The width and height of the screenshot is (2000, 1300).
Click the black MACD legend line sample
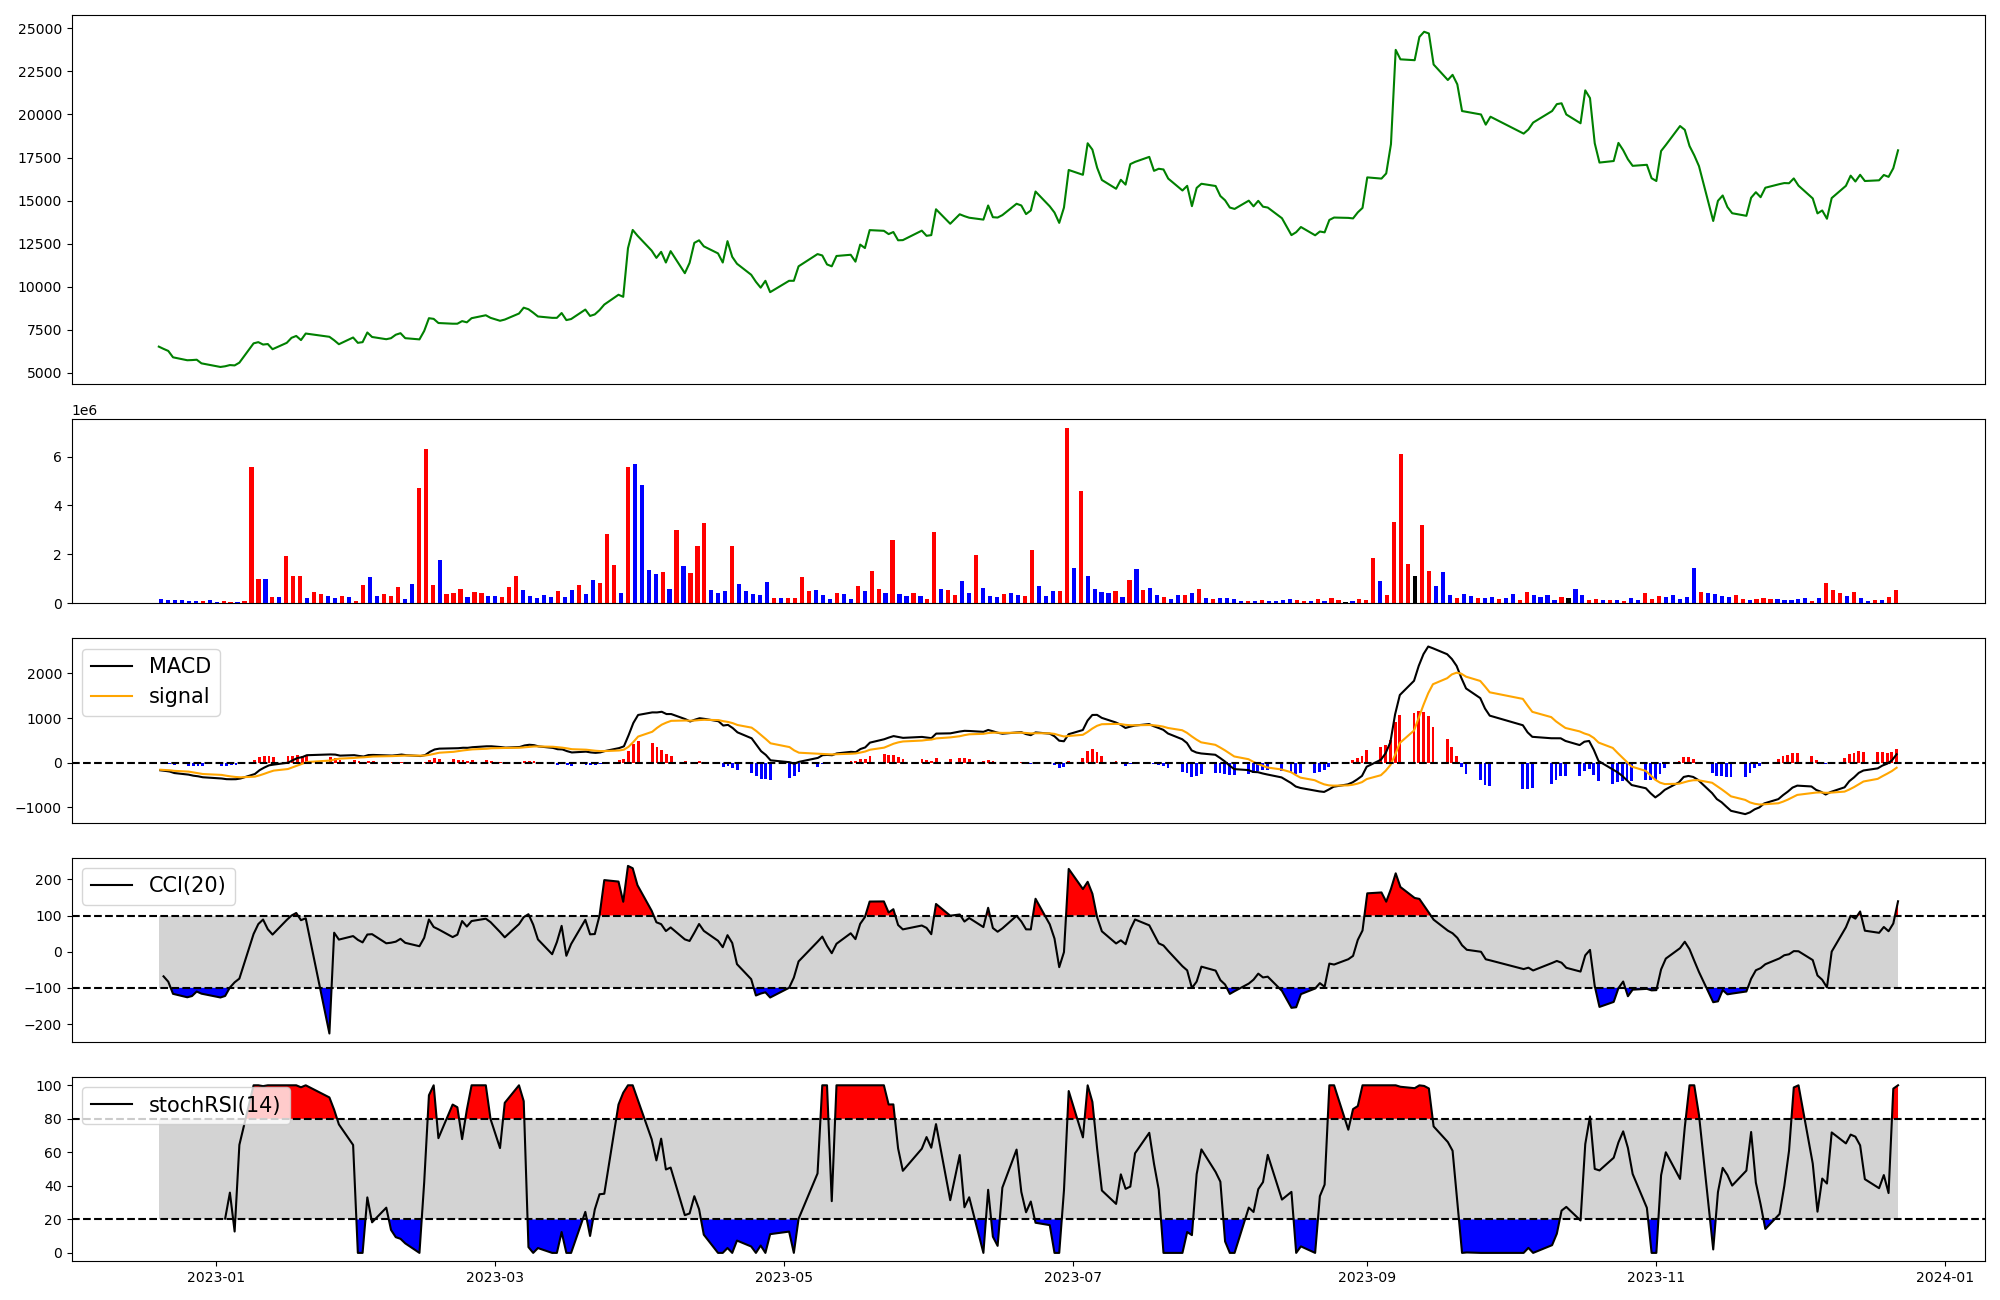(x=111, y=666)
